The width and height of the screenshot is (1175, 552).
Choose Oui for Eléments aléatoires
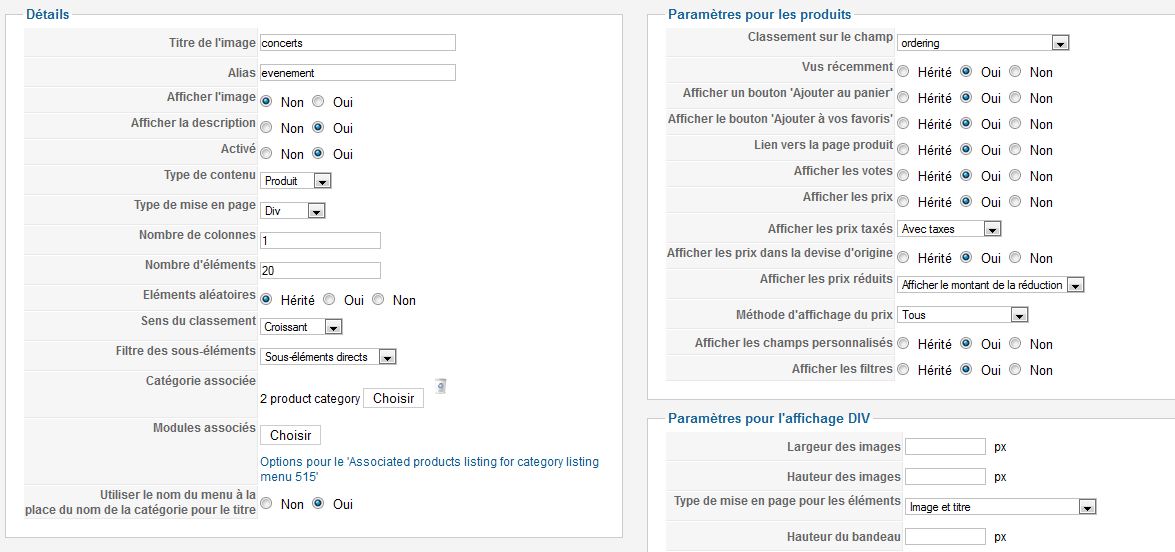tap(329, 300)
